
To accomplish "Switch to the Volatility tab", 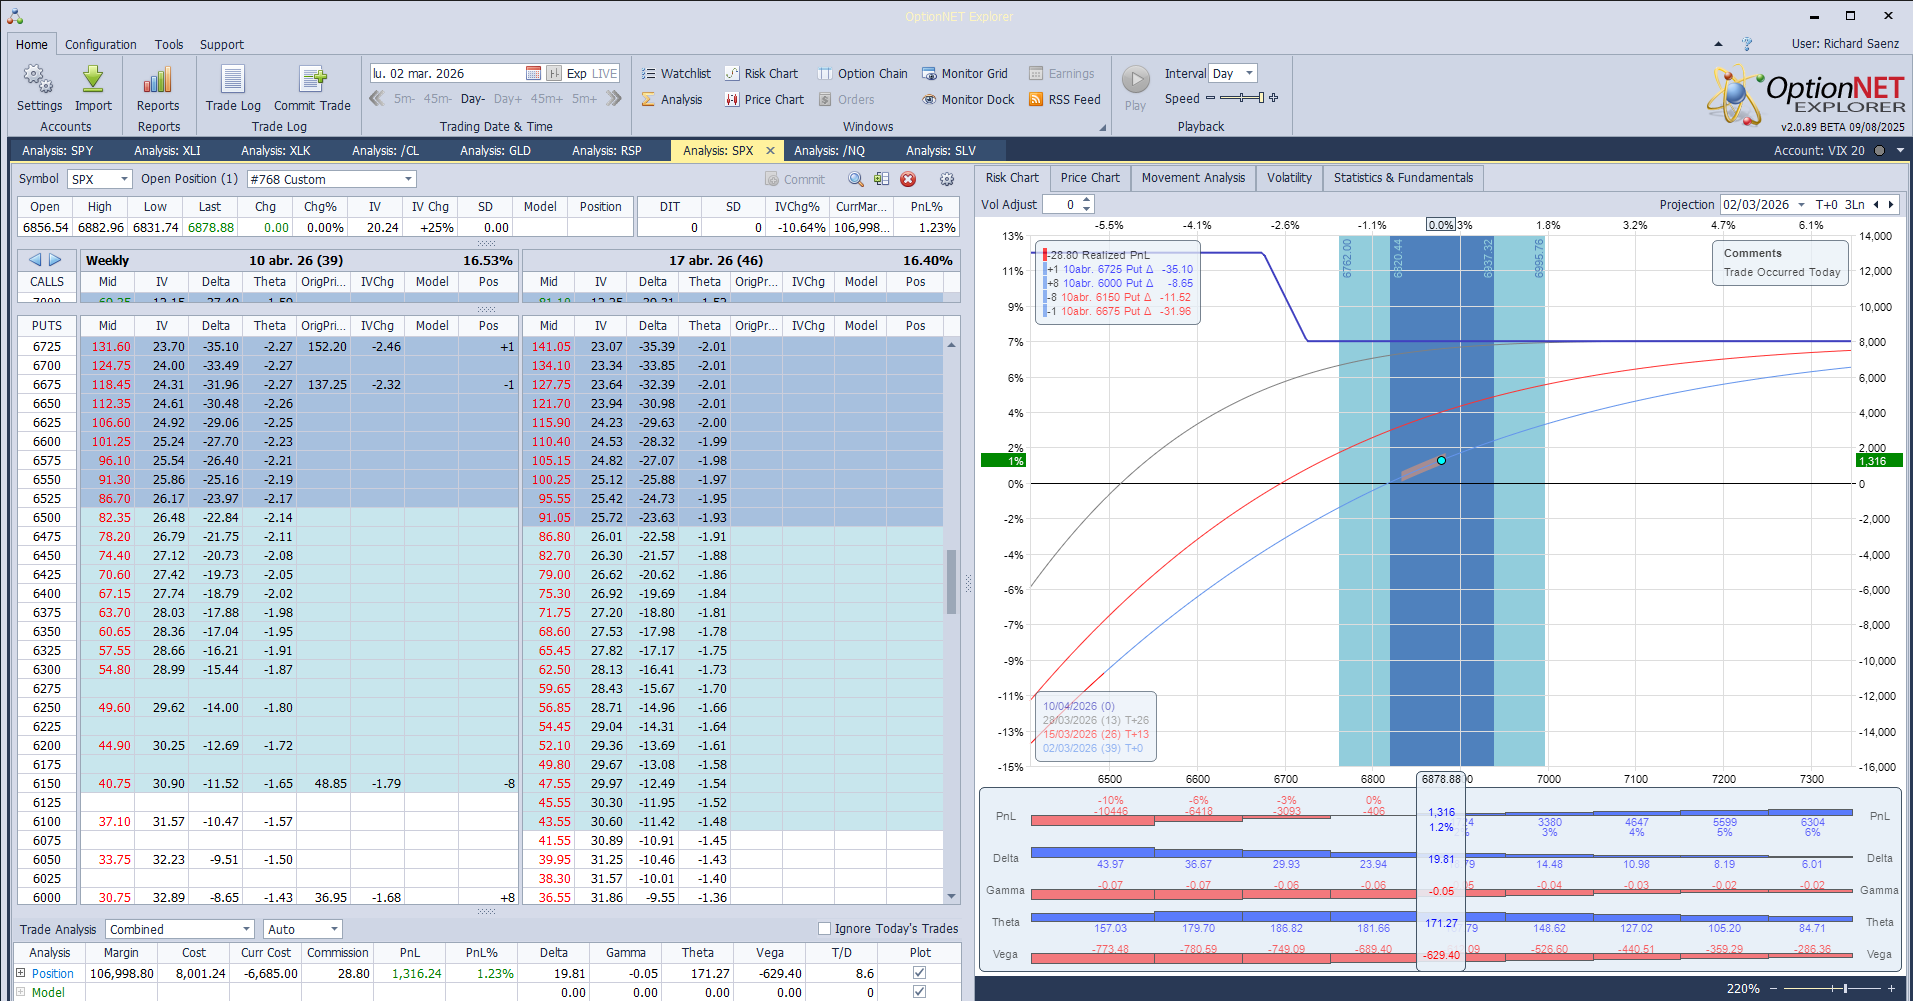I will (x=1288, y=178).
